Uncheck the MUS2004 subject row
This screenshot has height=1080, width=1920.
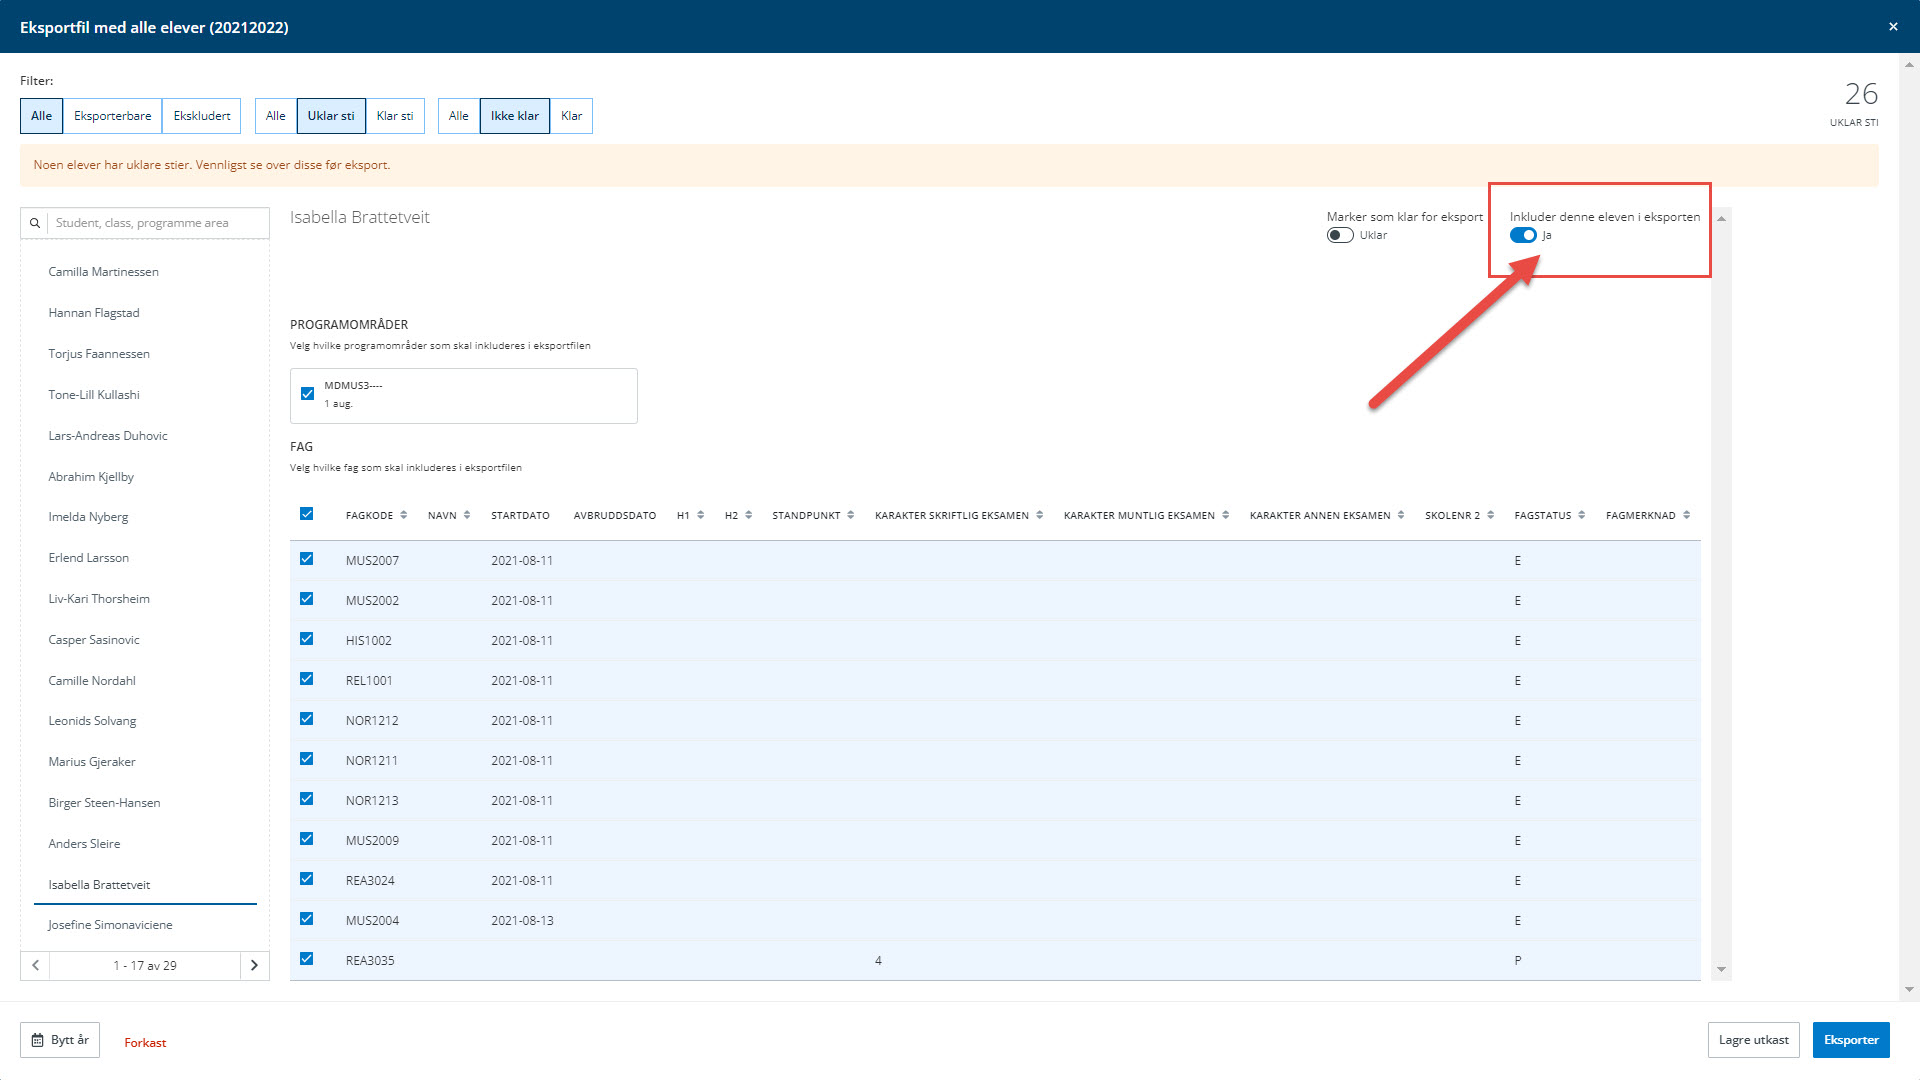tap(307, 919)
